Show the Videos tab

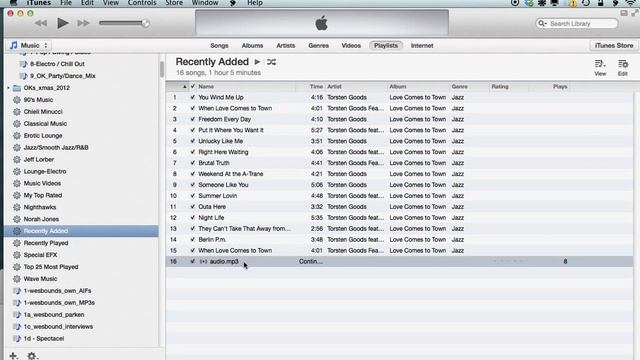[351, 46]
